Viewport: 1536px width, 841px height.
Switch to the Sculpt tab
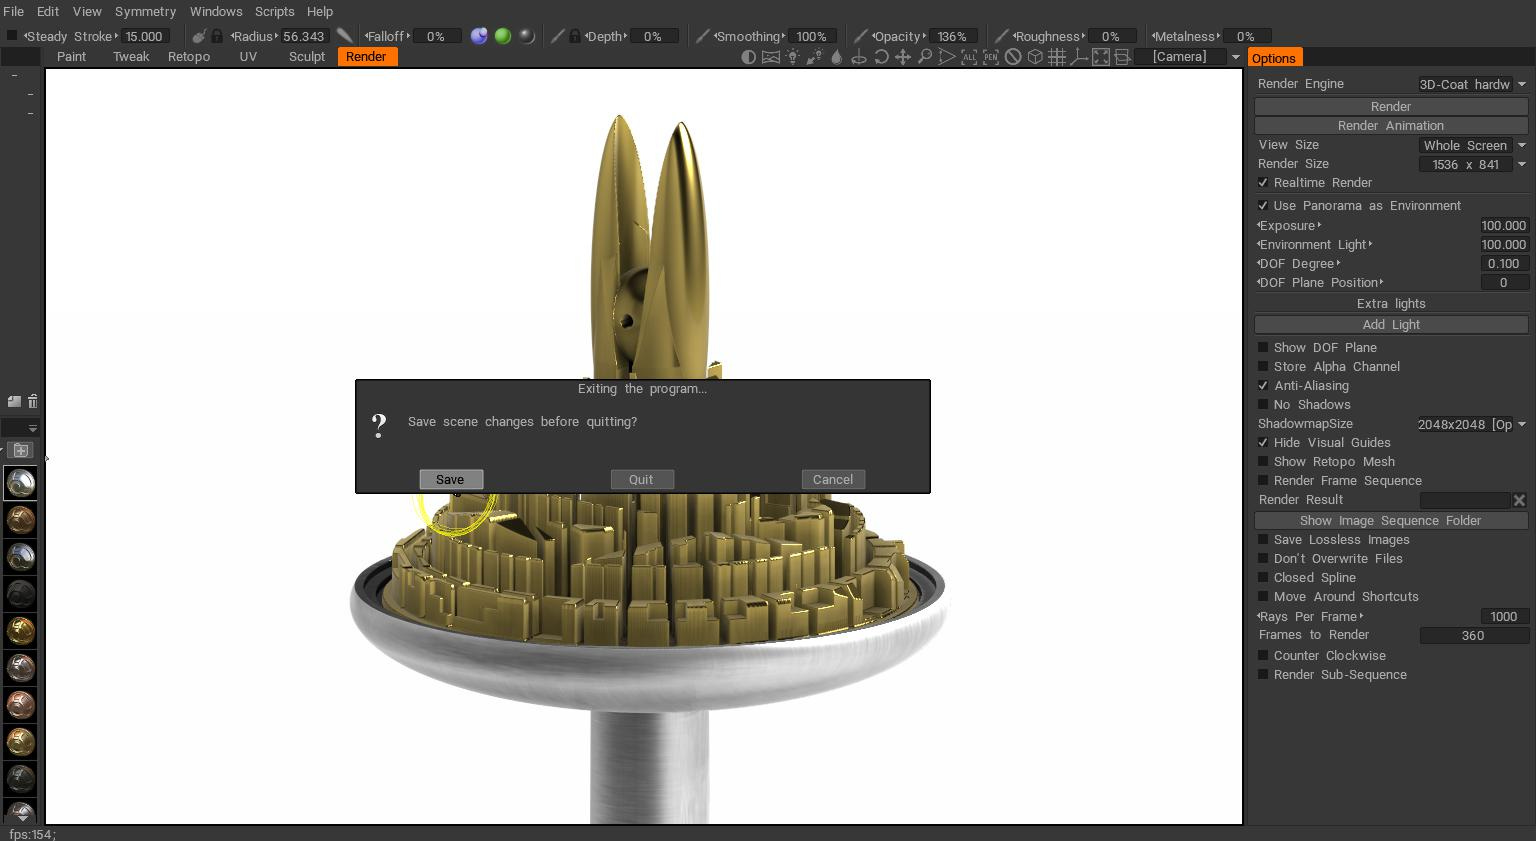(x=307, y=57)
